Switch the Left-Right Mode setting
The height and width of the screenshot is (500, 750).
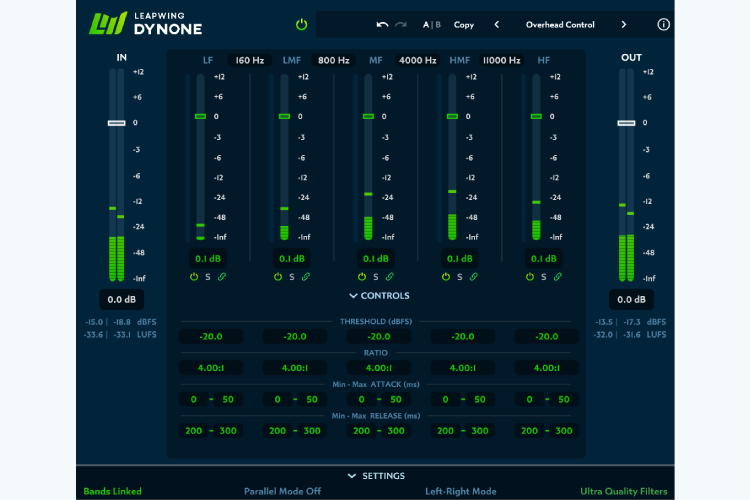coord(461,491)
